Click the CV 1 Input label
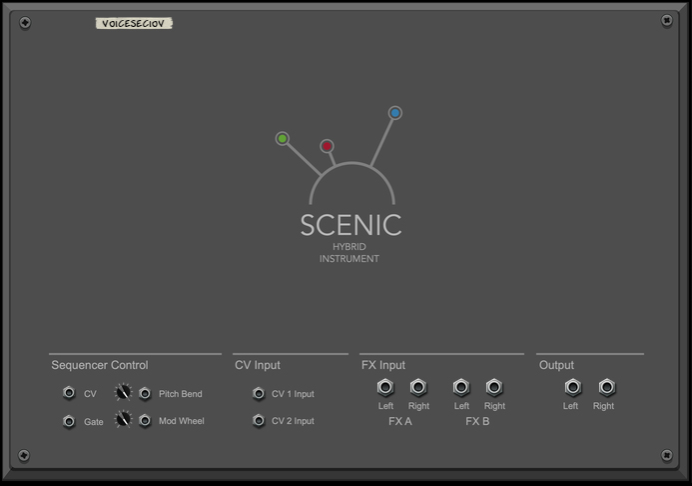 click(x=293, y=394)
